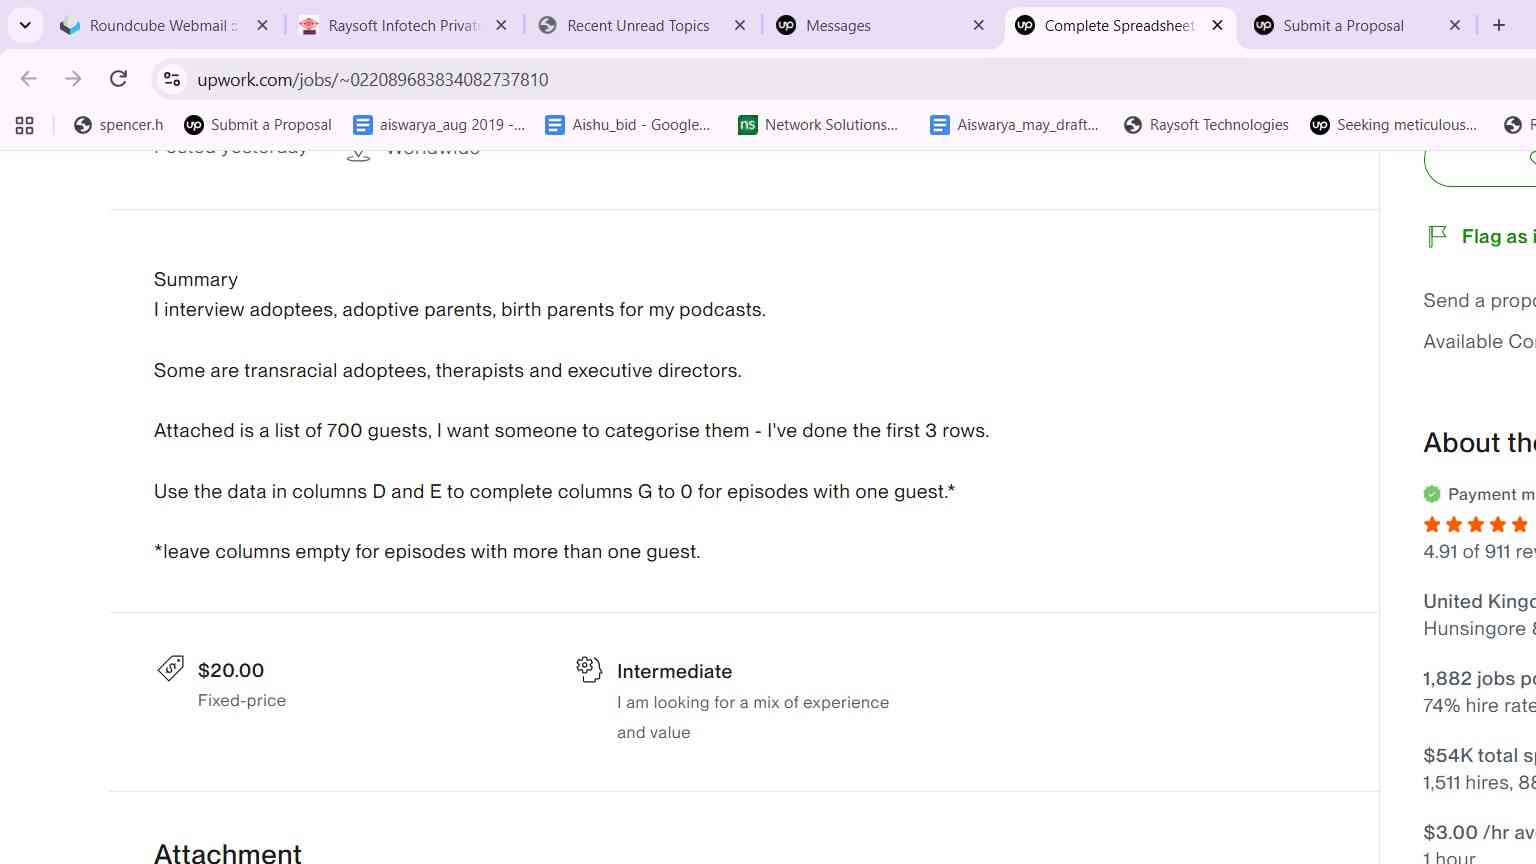Close the Recent Unread Topics tab

point(740,25)
